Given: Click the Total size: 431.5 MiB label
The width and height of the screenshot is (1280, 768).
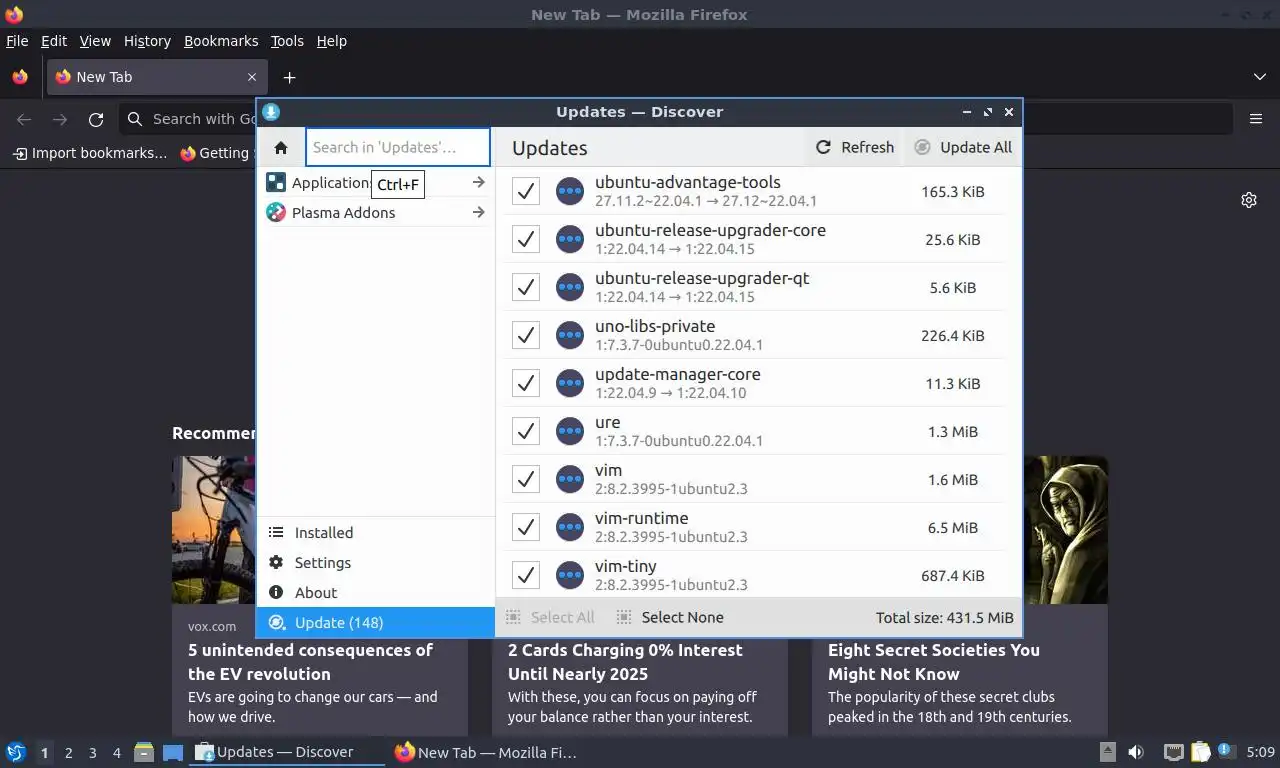Looking at the screenshot, I should click(x=945, y=617).
